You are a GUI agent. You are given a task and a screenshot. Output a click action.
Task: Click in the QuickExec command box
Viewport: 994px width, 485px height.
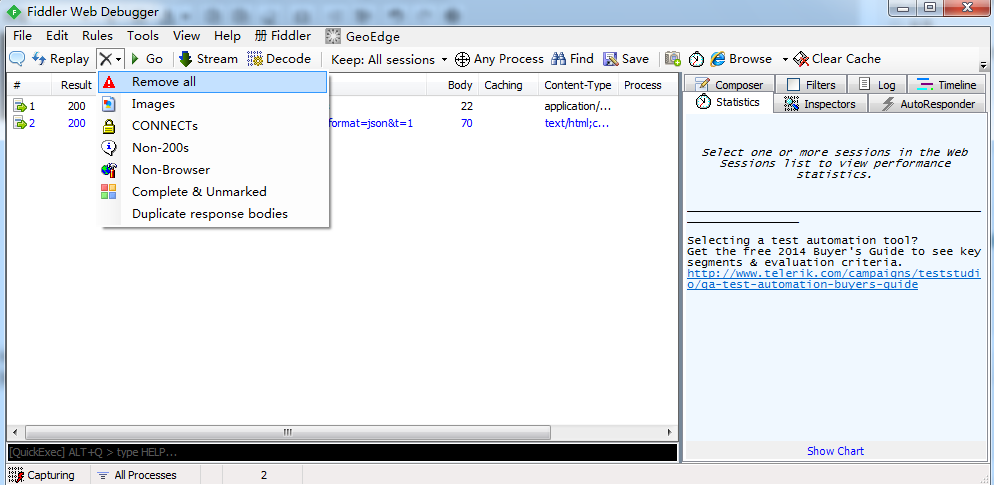[342, 452]
